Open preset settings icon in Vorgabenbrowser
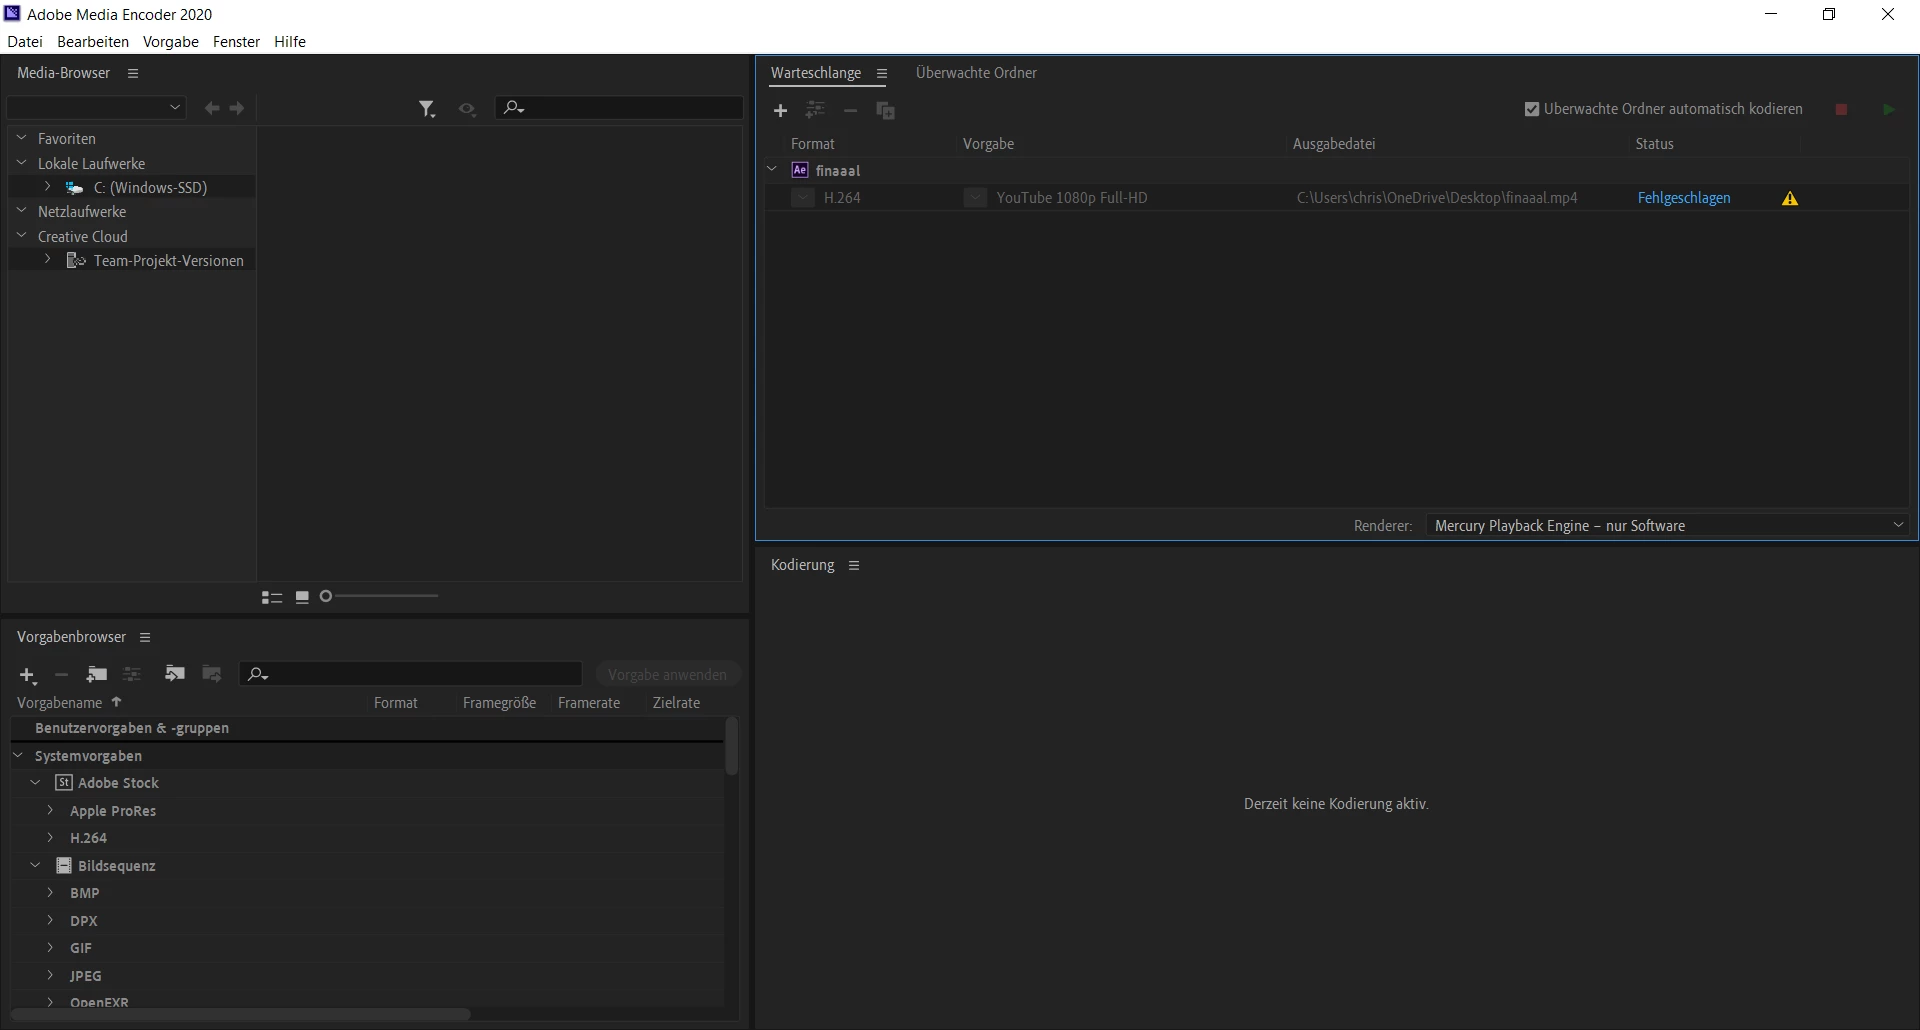The height and width of the screenshot is (1030, 1920). [131, 675]
